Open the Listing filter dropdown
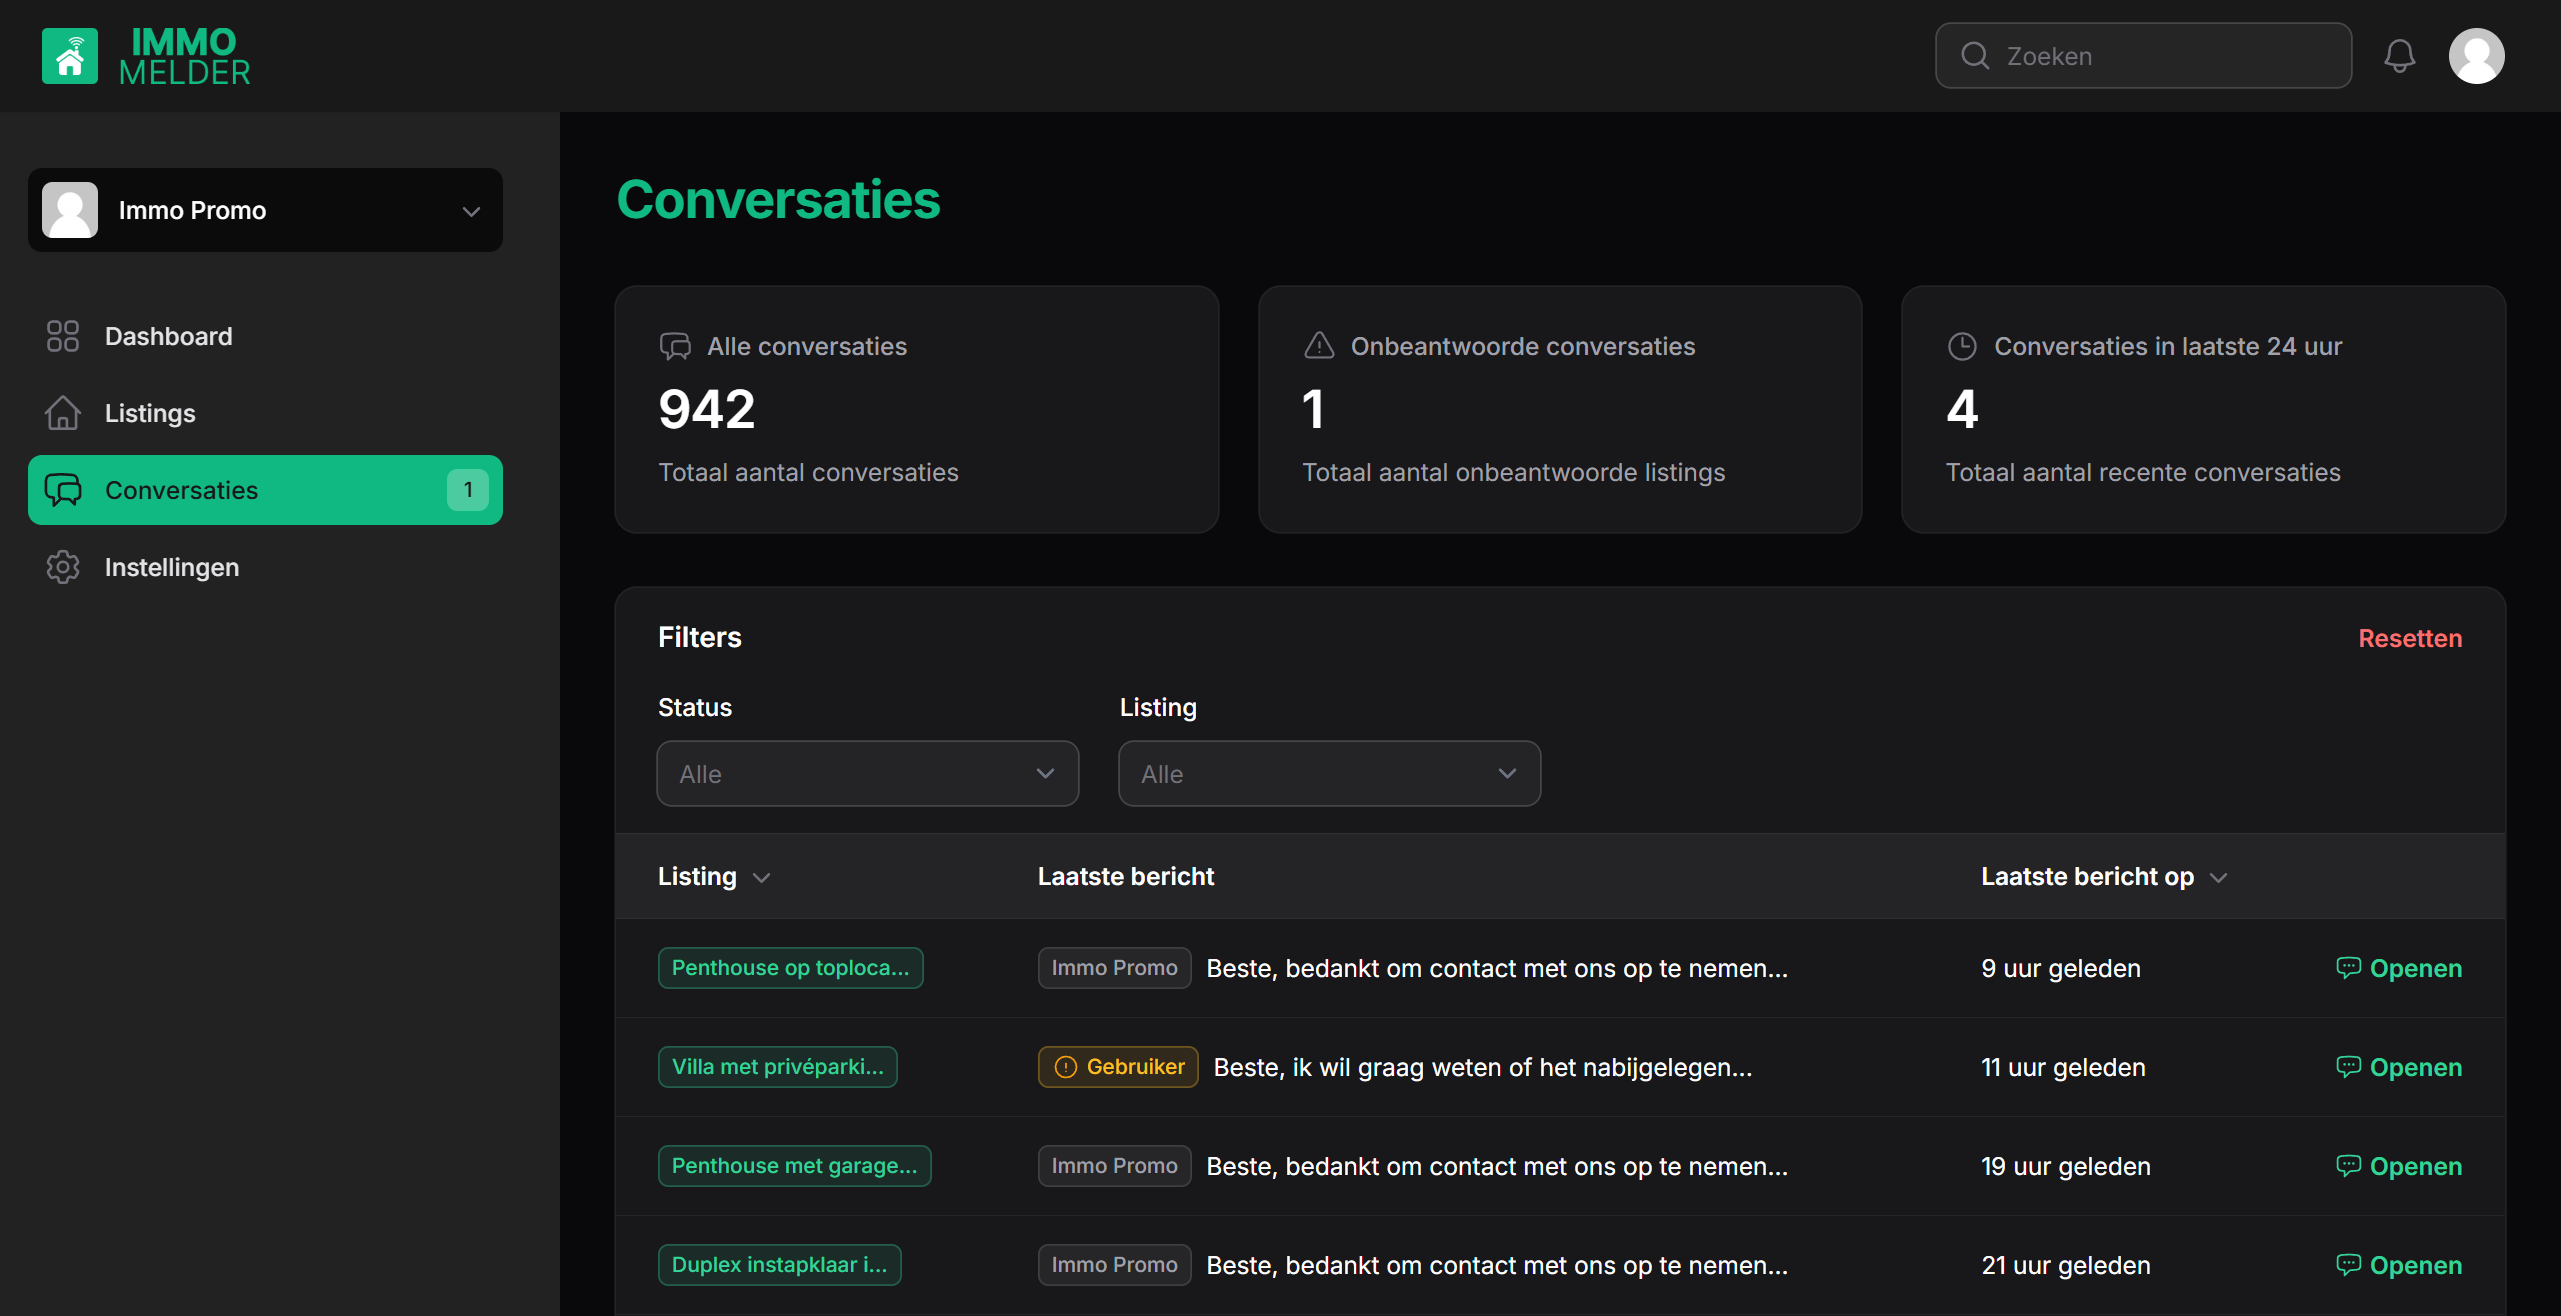2561x1316 pixels. 1329,774
